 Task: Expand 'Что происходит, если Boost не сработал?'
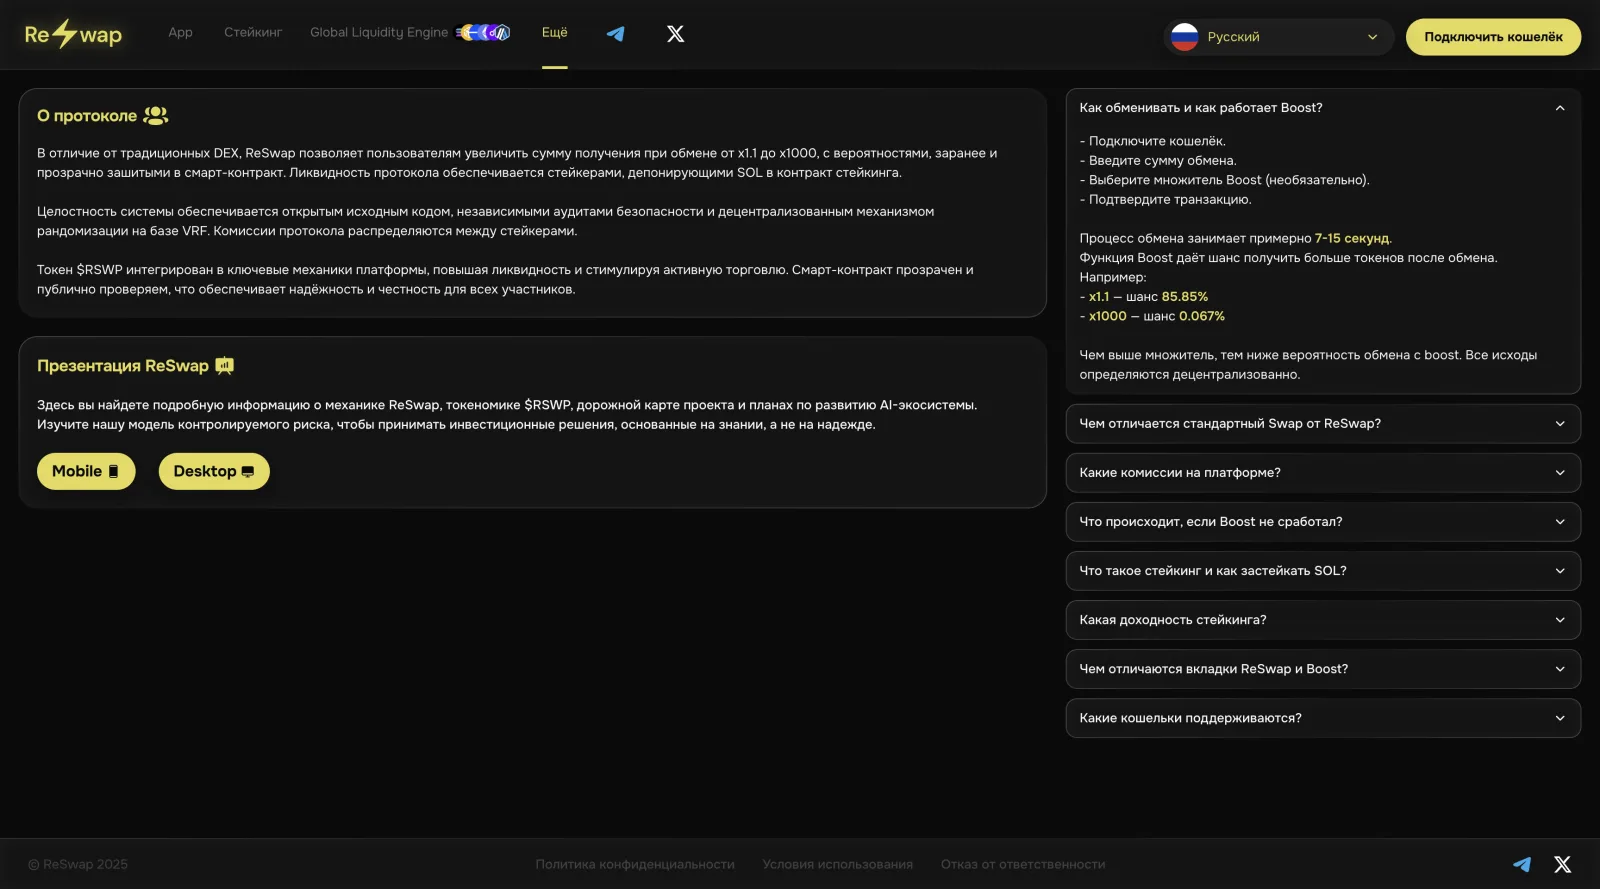(x=1322, y=522)
